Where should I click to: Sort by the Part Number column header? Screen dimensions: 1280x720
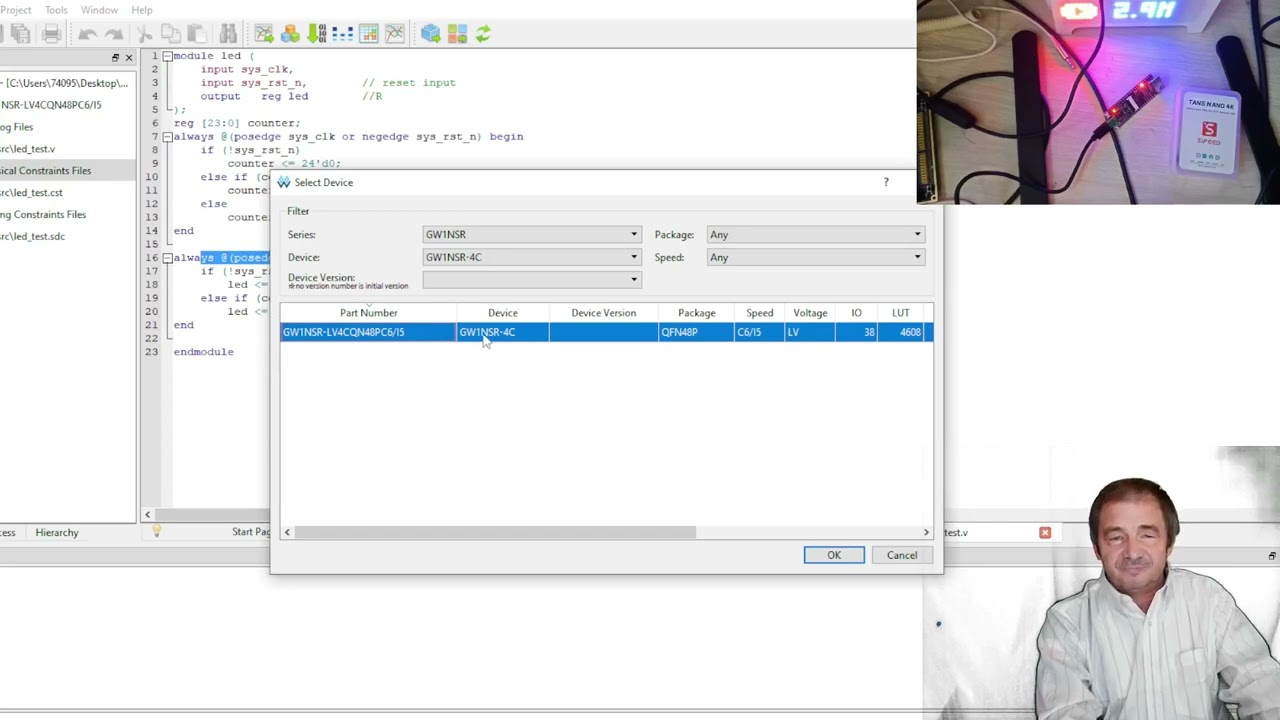pos(368,313)
